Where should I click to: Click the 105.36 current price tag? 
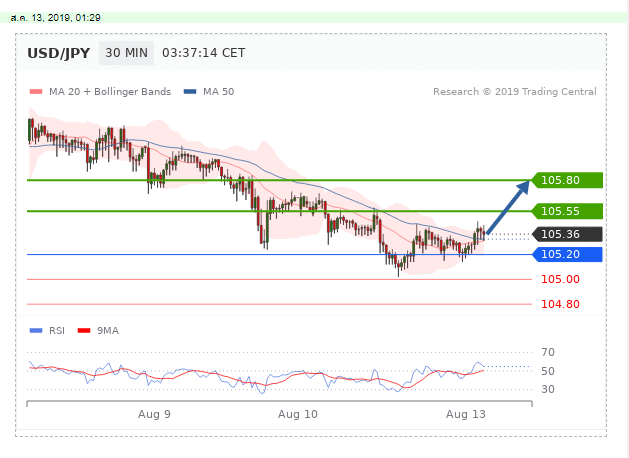coord(567,234)
